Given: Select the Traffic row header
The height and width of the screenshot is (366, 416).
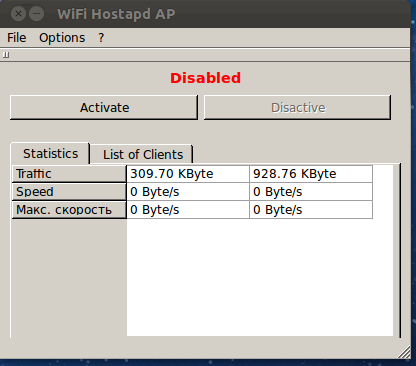Looking at the screenshot, I should [69, 174].
